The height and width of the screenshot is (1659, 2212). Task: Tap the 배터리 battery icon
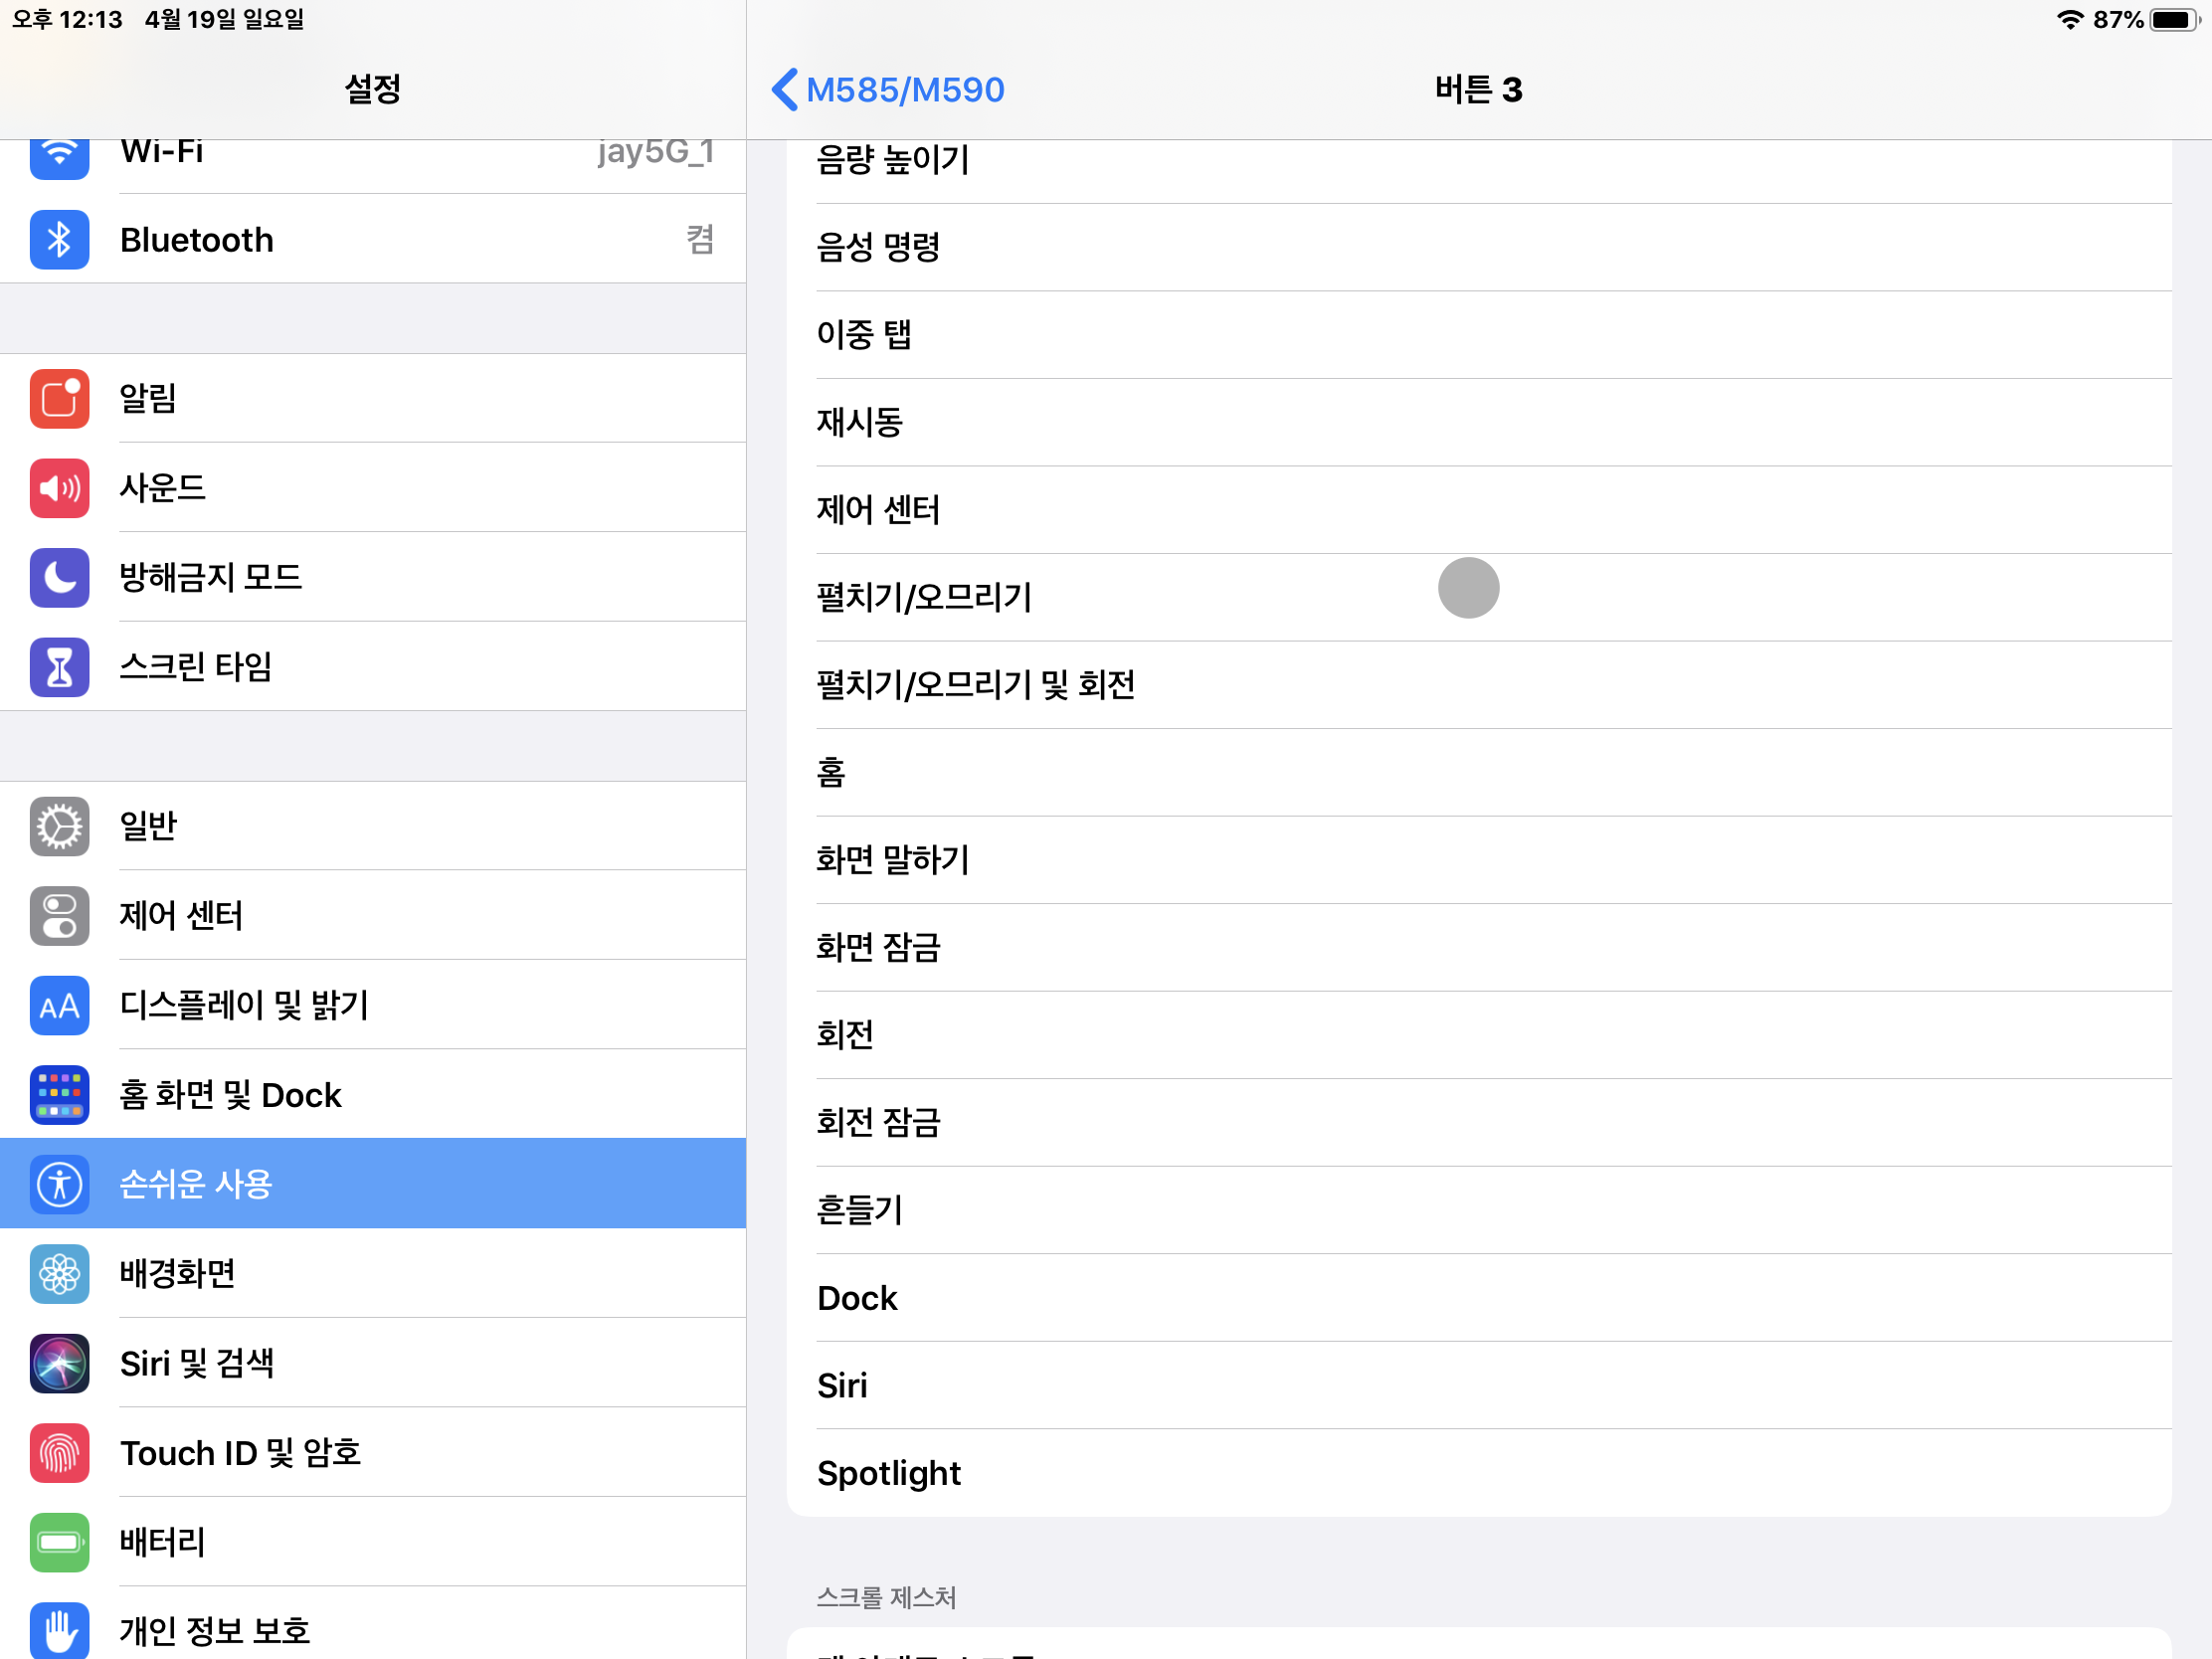(x=59, y=1542)
